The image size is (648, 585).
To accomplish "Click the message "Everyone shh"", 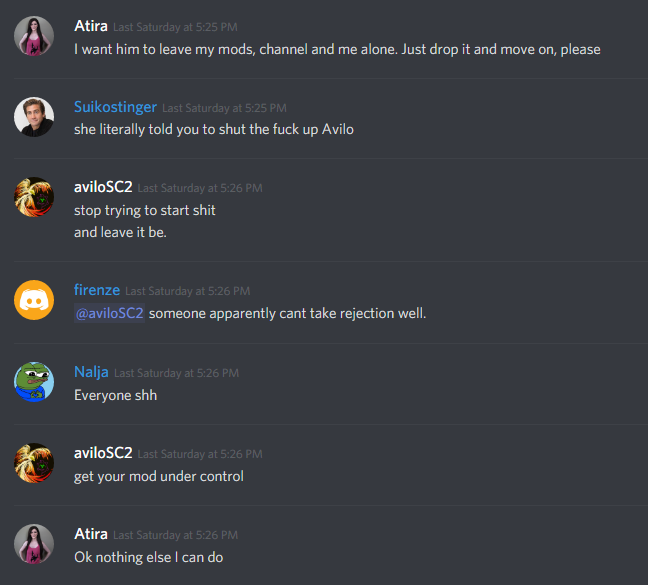I will (116, 395).
